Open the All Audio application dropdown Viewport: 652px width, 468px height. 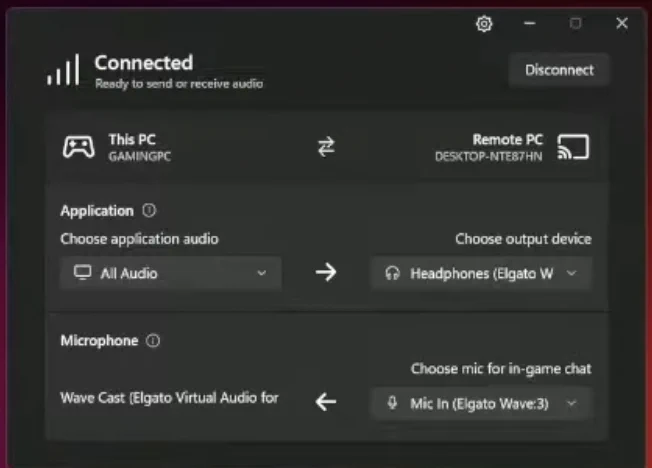click(171, 273)
